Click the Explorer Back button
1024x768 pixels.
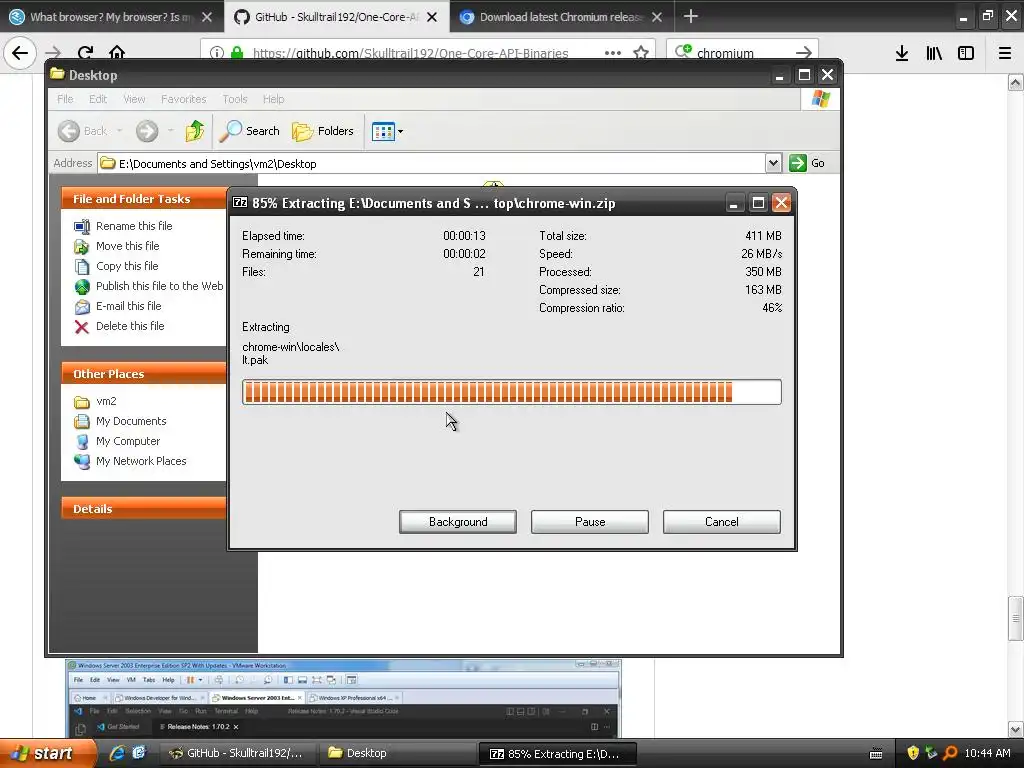point(83,131)
